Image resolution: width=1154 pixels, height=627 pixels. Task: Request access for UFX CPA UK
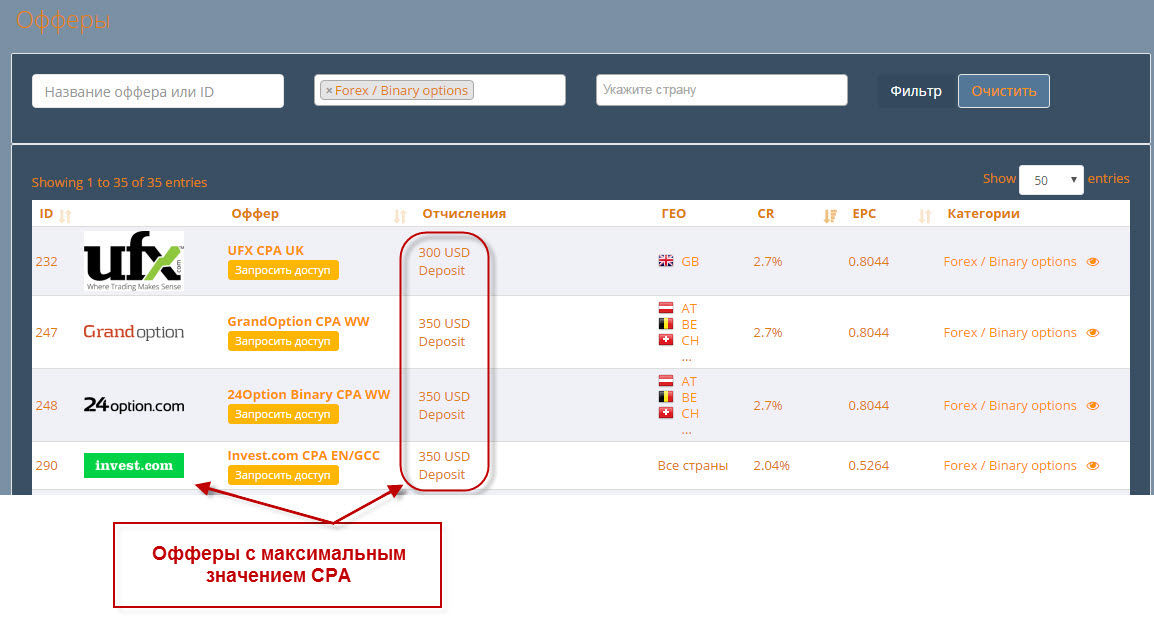283,270
